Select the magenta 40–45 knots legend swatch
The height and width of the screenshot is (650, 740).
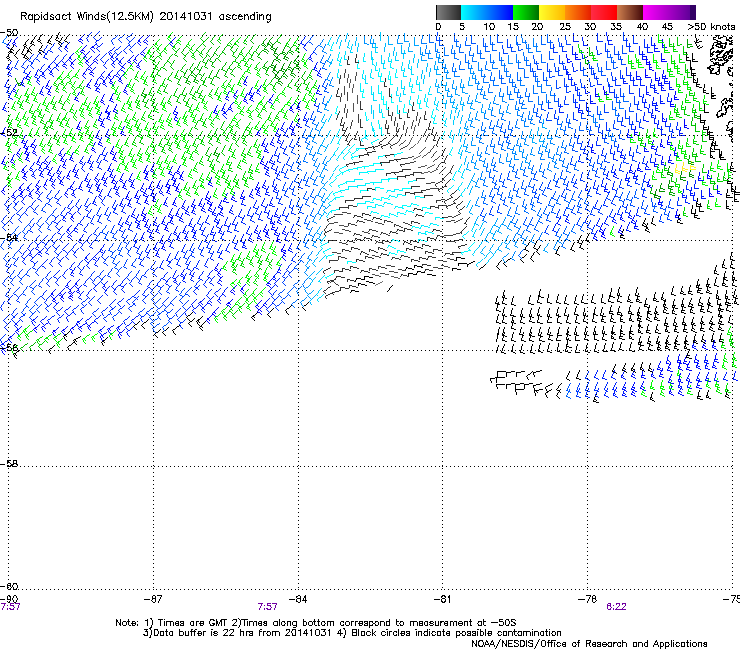coord(656,12)
